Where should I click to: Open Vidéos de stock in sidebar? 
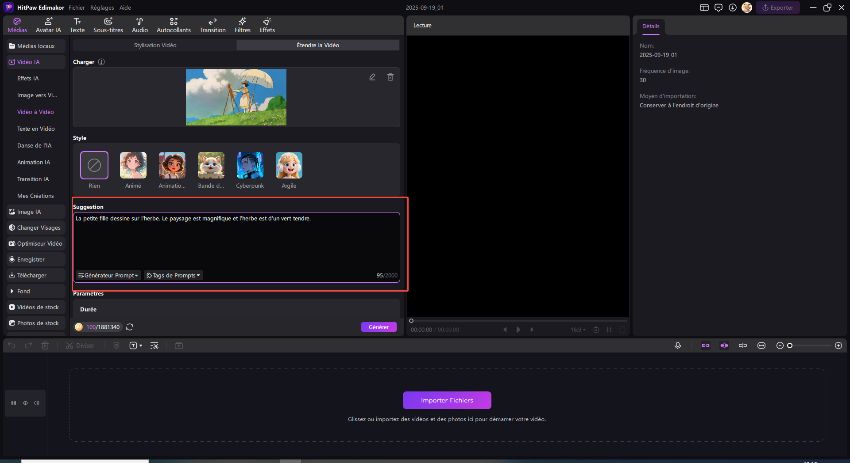tap(36, 307)
